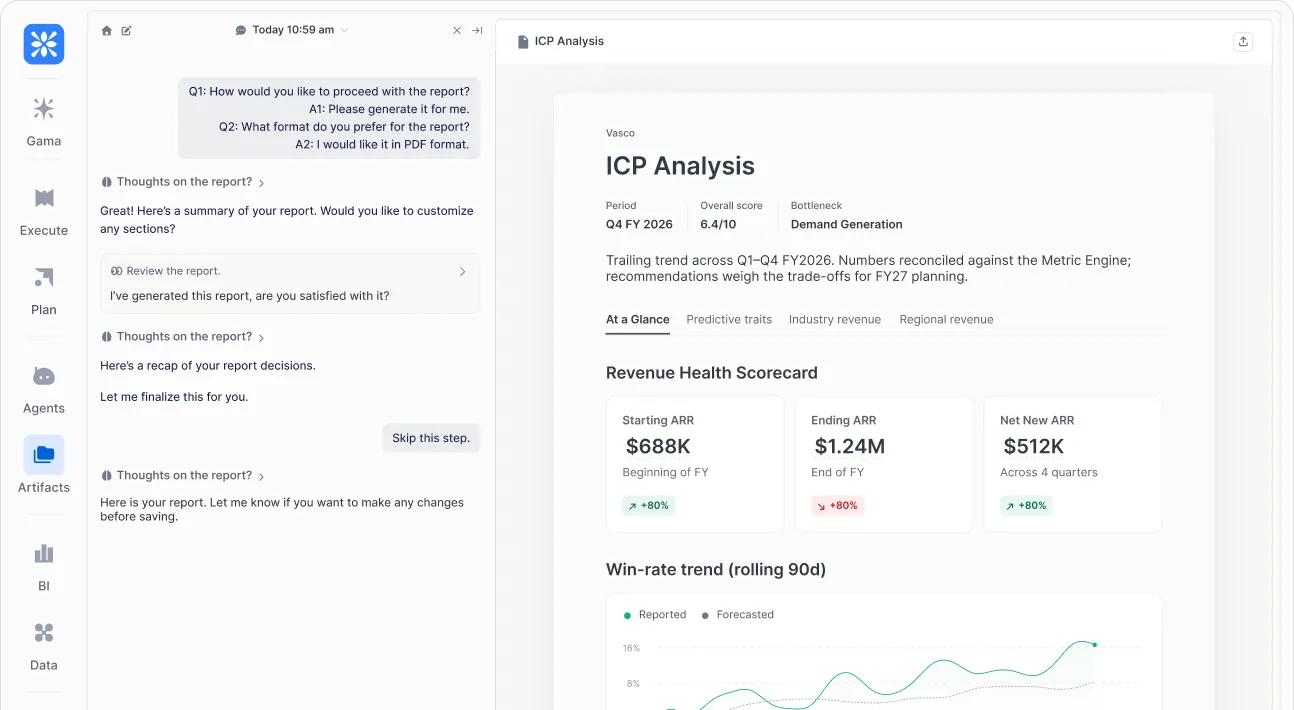
Task: Click the Win-rate trend (rolling 90d) heading
Action: click(x=716, y=570)
